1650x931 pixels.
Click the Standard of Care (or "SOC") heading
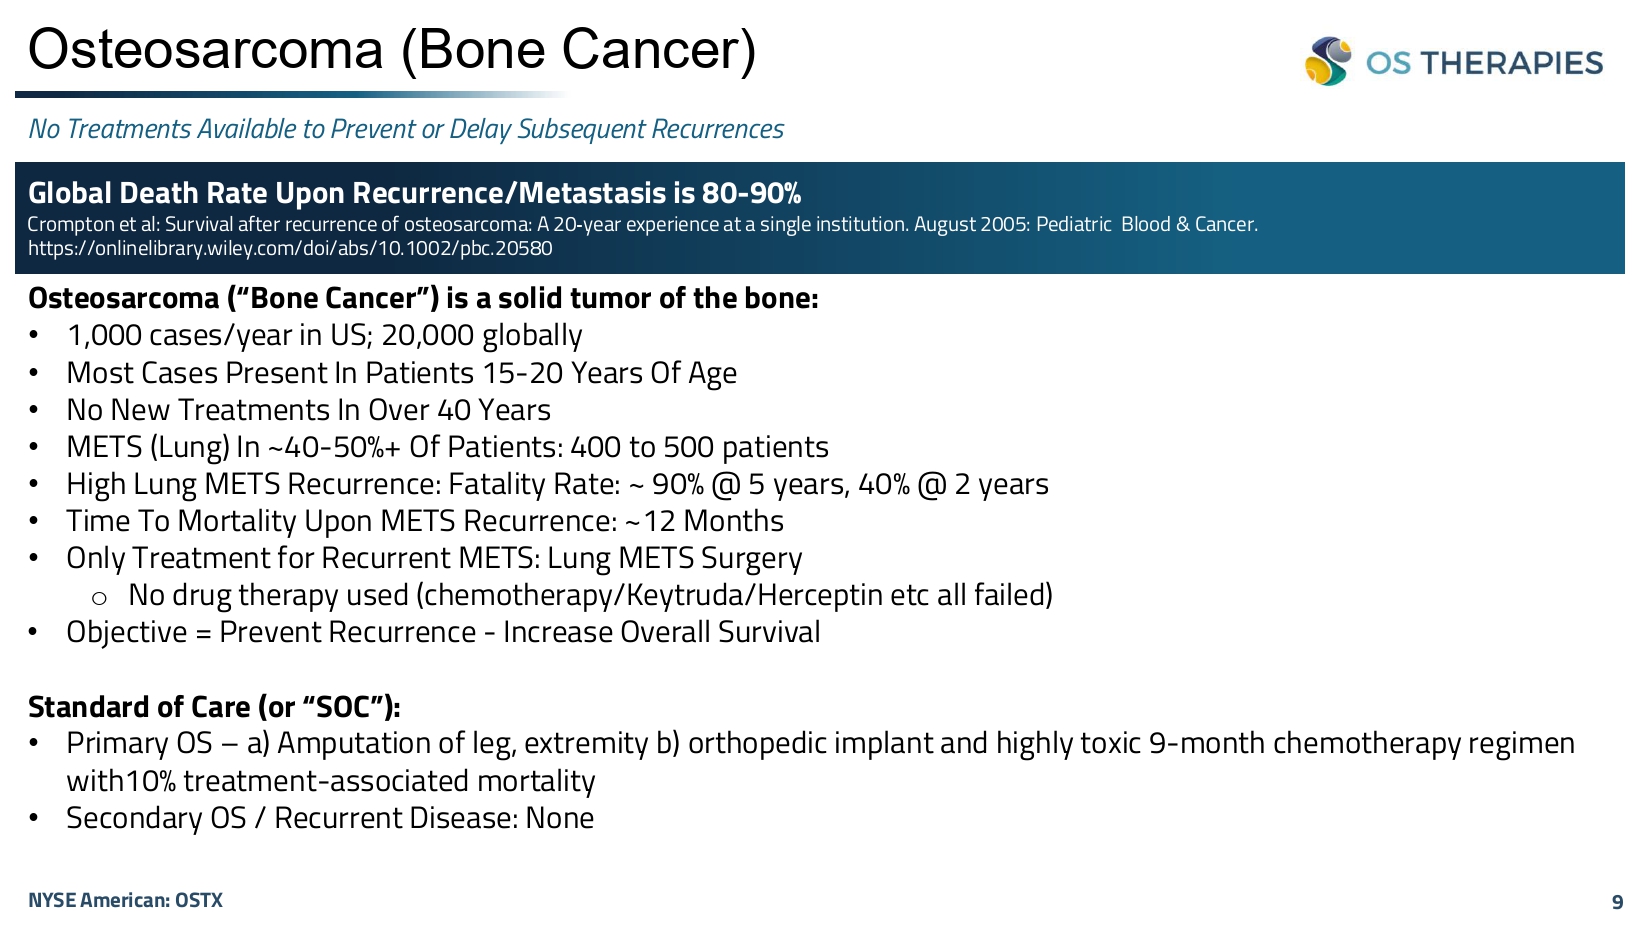[x=214, y=707]
